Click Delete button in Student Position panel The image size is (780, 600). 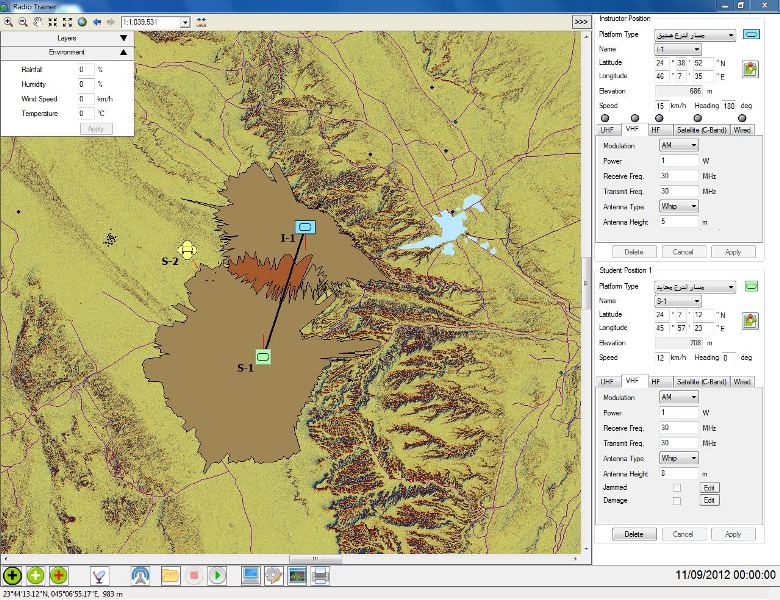pos(634,534)
